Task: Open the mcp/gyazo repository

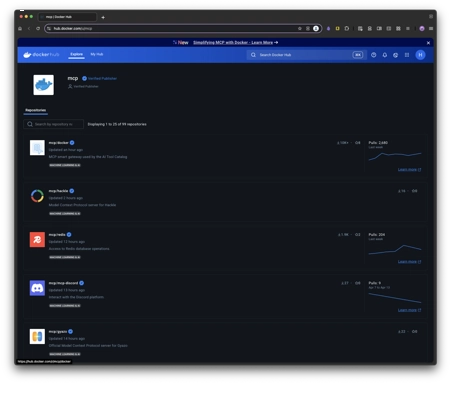Action: pos(58,332)
